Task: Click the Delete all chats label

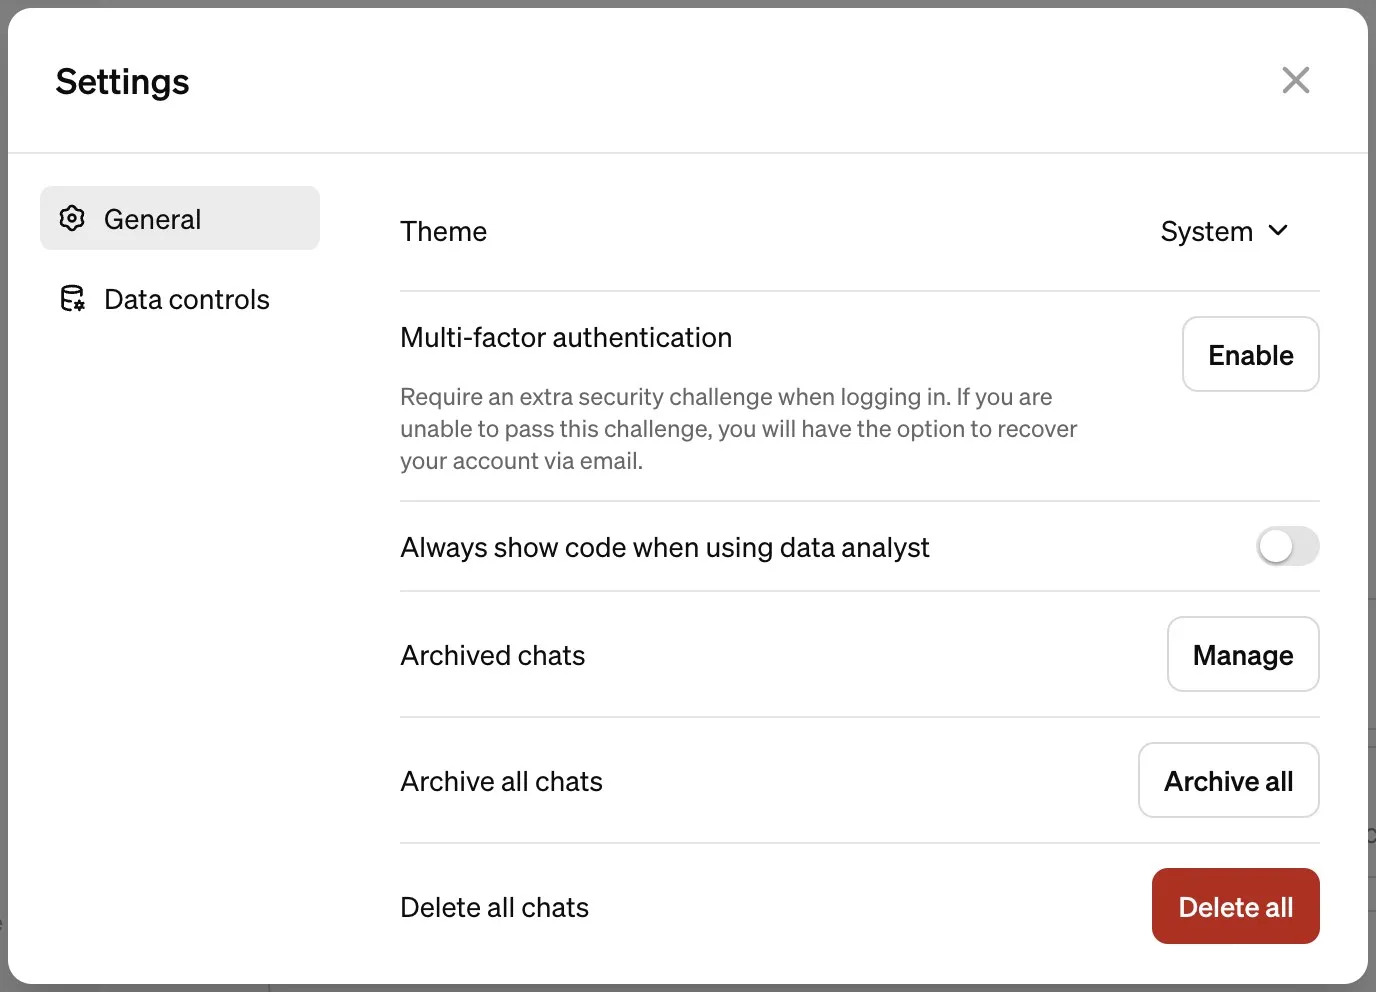Action: [x=494, y=907]
